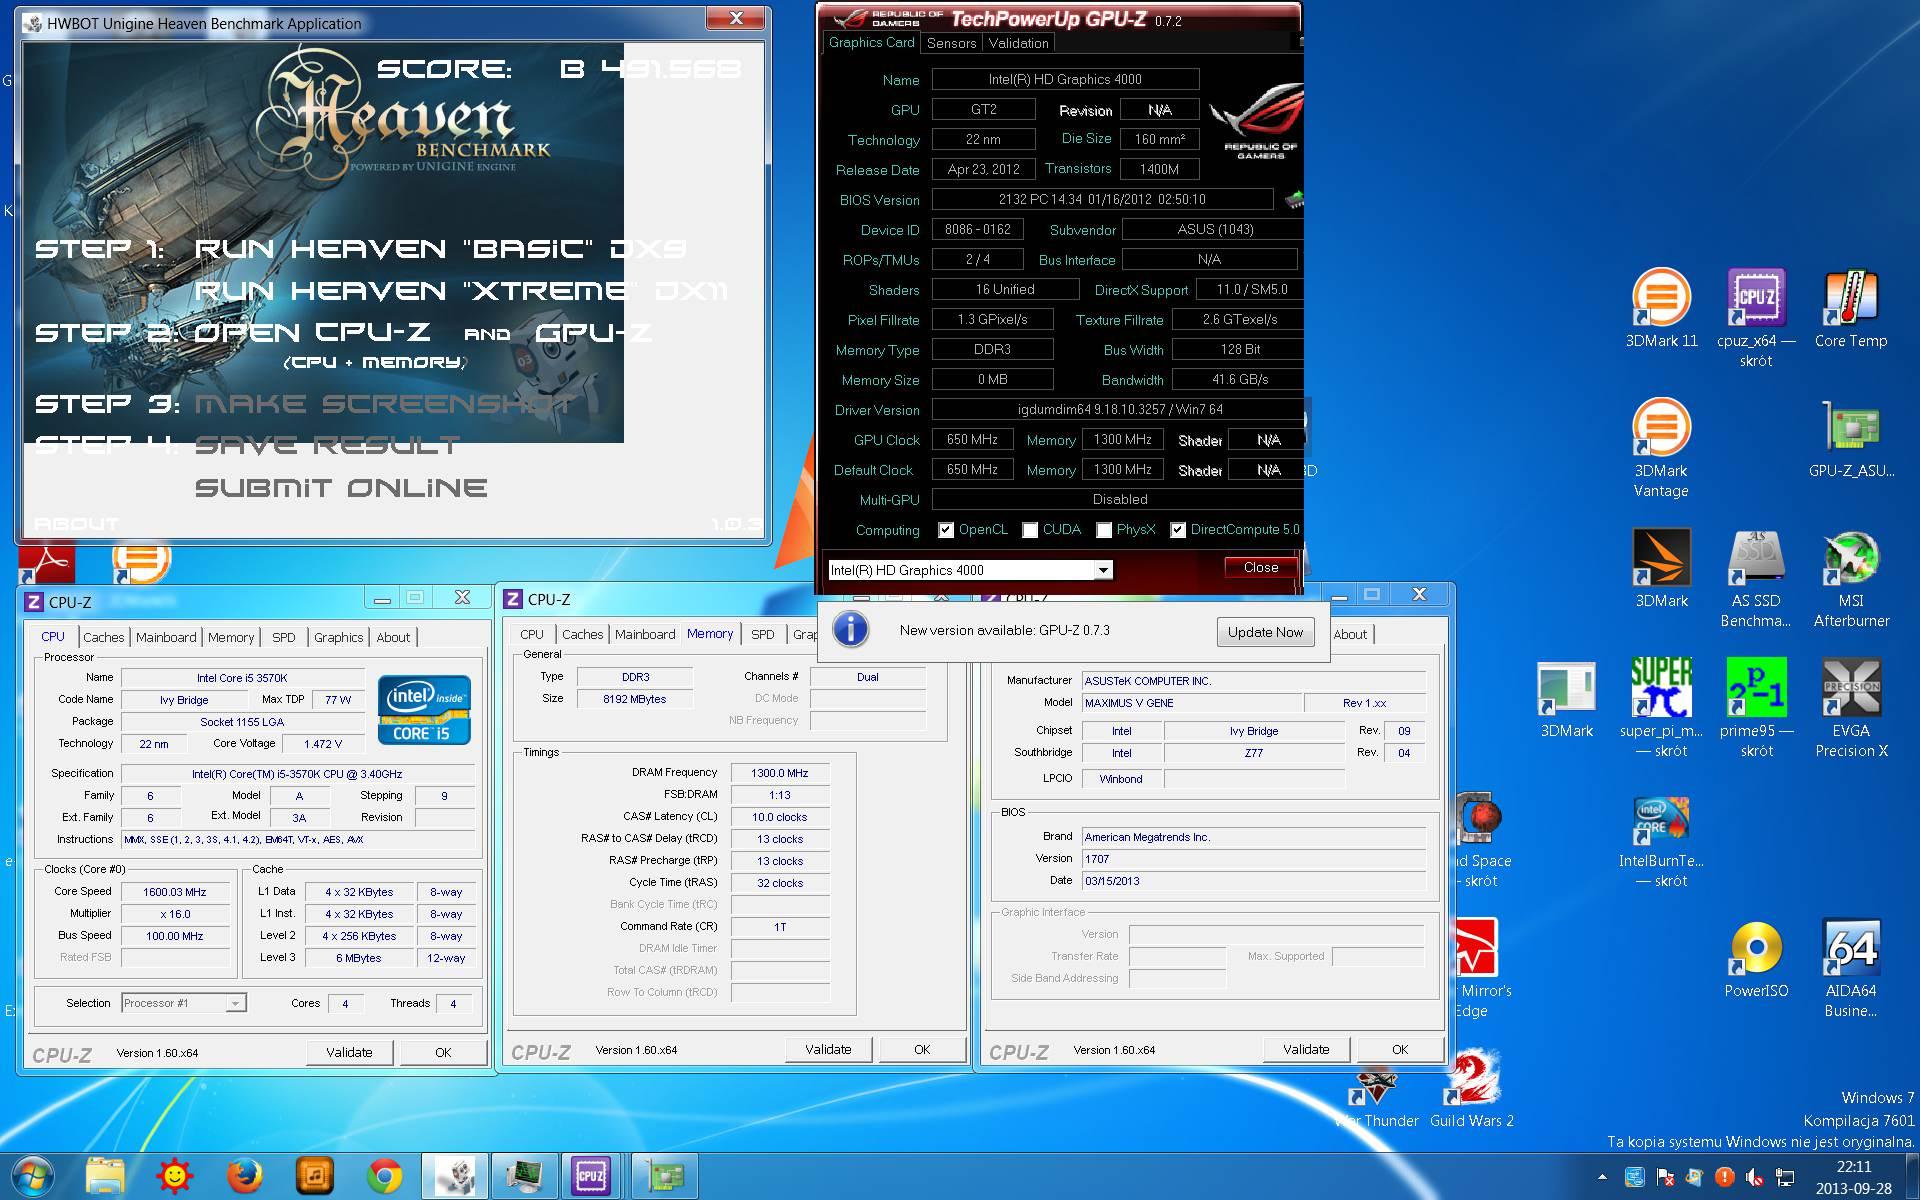Click the Windows Start orb

pos(33,1175)
